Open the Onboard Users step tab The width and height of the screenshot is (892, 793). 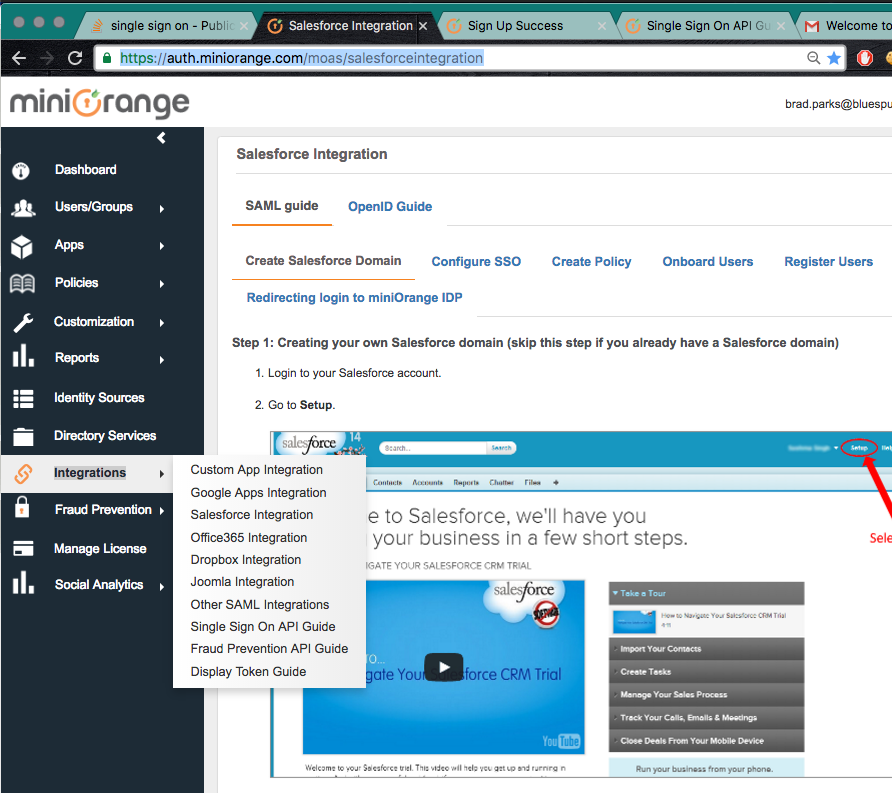[708, 262]
